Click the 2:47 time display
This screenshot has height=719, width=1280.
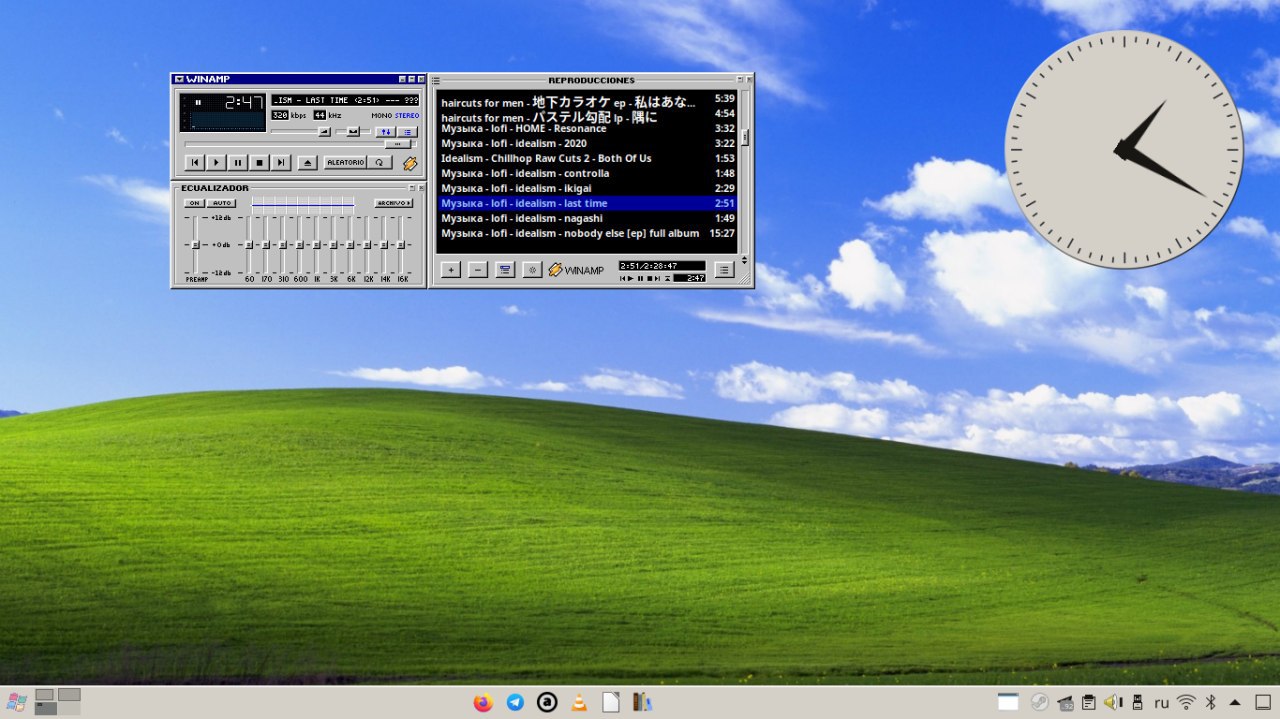(x=244, y=102)
